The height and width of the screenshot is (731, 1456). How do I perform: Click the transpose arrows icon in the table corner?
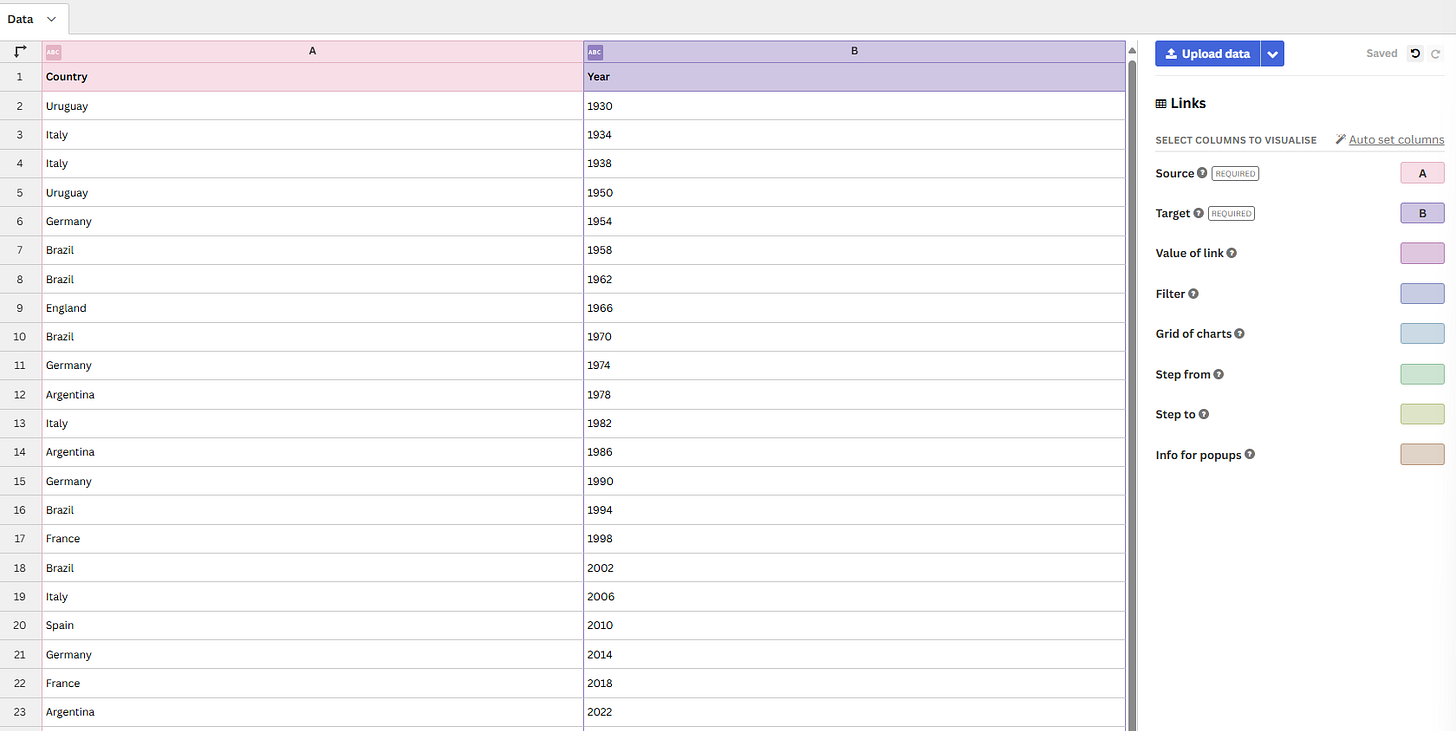pyautogui.click(x=20, y=52)
